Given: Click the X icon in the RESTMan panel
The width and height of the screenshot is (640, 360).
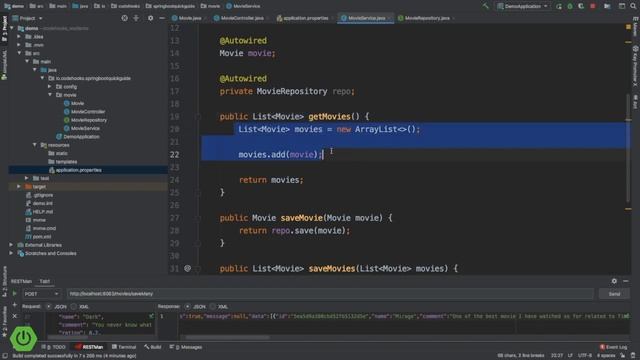Looking at the screenshot, I should 15,316.
